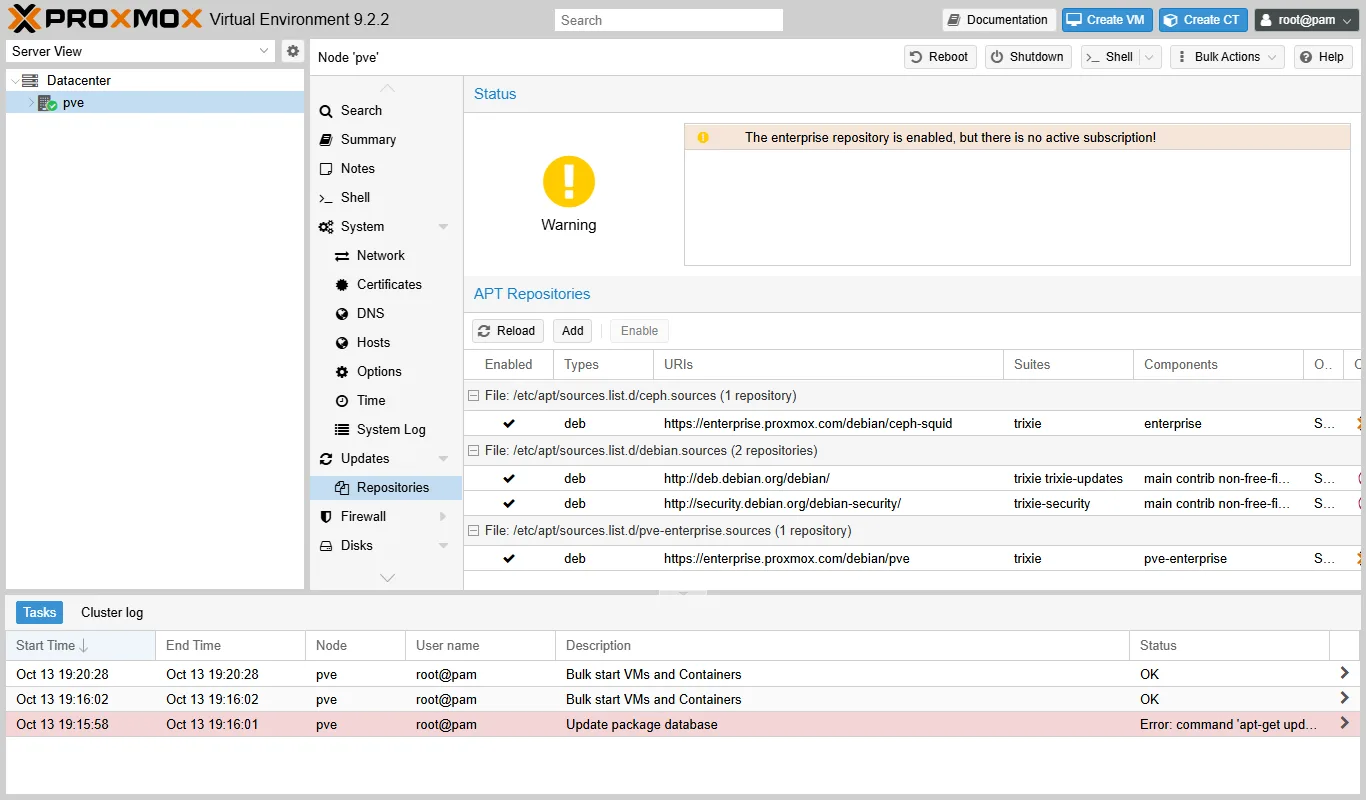The image size is (1366, 800).
Task: Collapse the ceph.sources file group
Action: [x=474, y=396]
